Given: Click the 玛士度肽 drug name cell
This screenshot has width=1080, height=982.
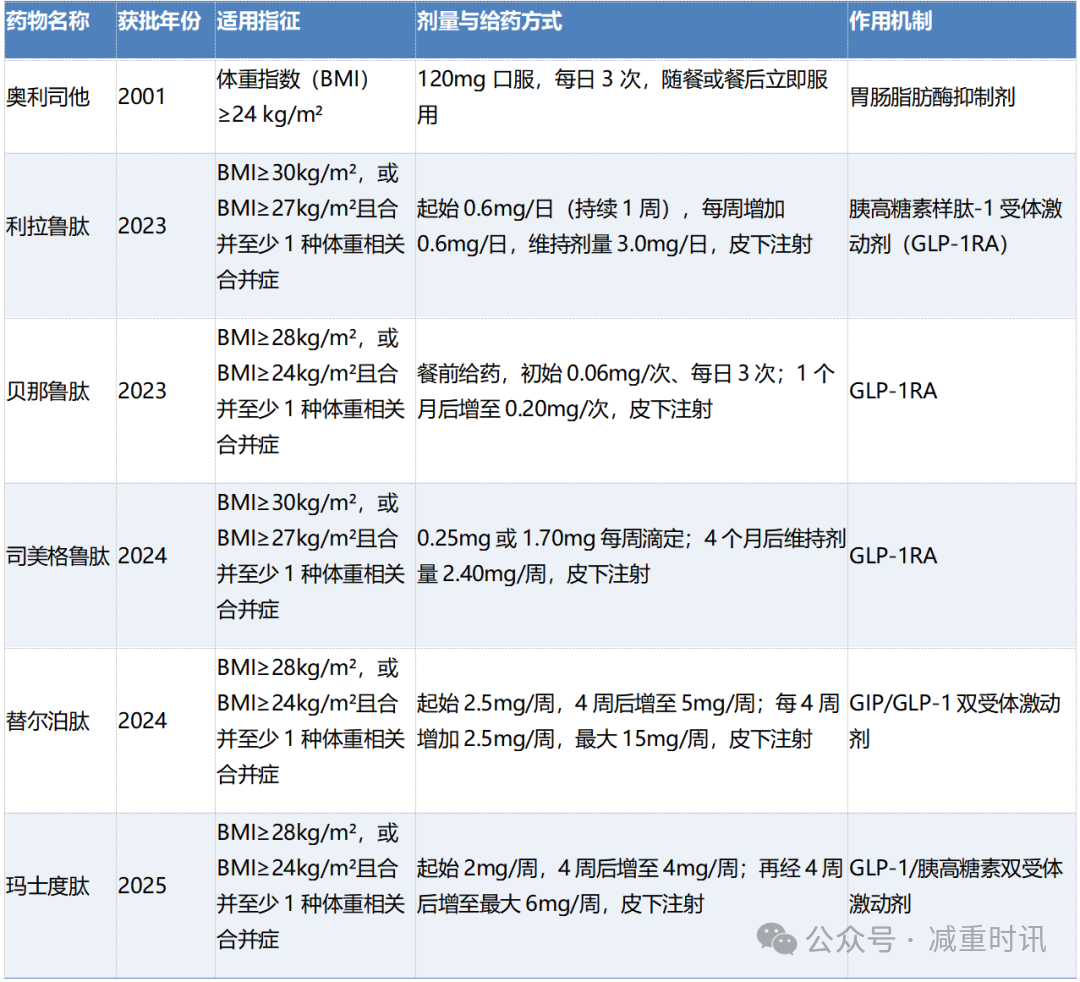Looking at the screenshot, I should tap(48, 886).
